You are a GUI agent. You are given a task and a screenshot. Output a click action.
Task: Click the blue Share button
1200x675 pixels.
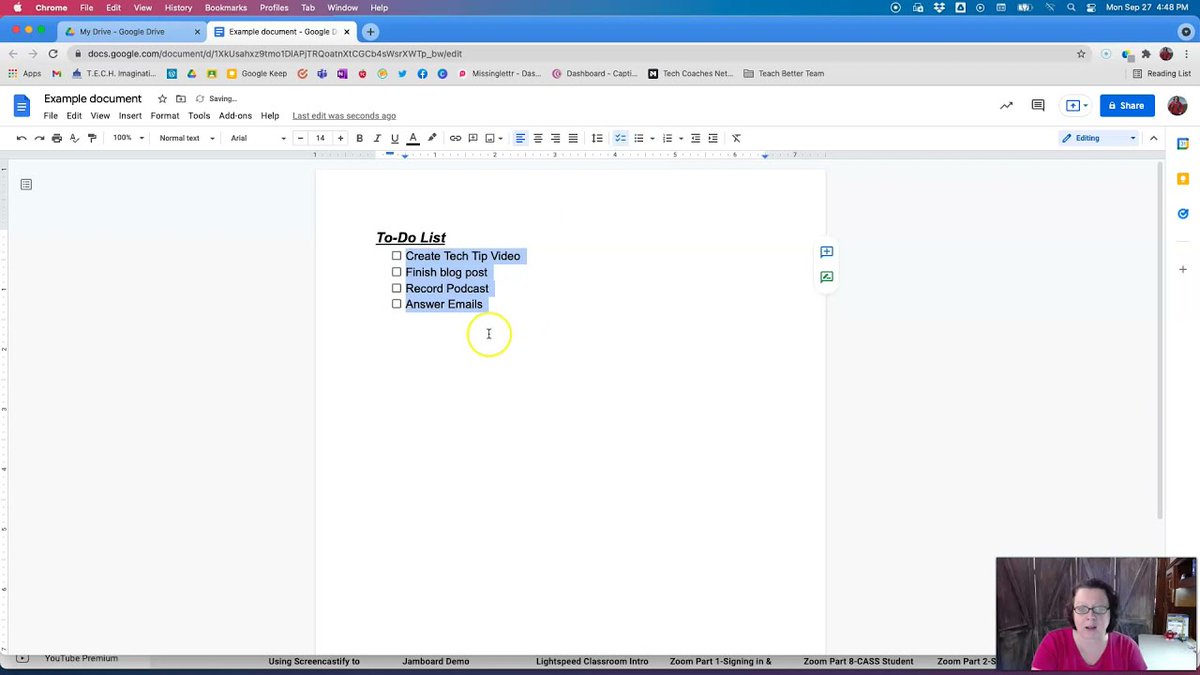[x=1127, y=105]
